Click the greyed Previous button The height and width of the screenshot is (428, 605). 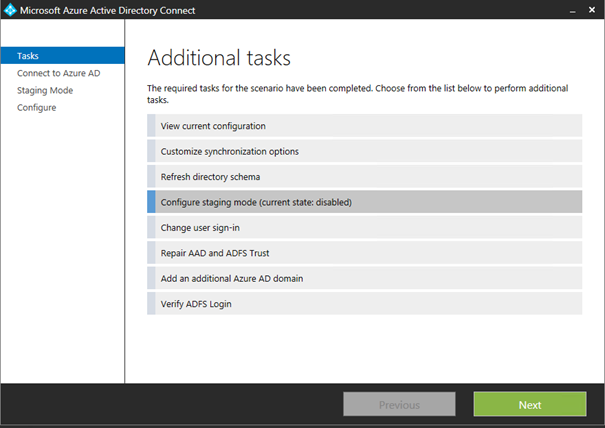coord(399,404)
